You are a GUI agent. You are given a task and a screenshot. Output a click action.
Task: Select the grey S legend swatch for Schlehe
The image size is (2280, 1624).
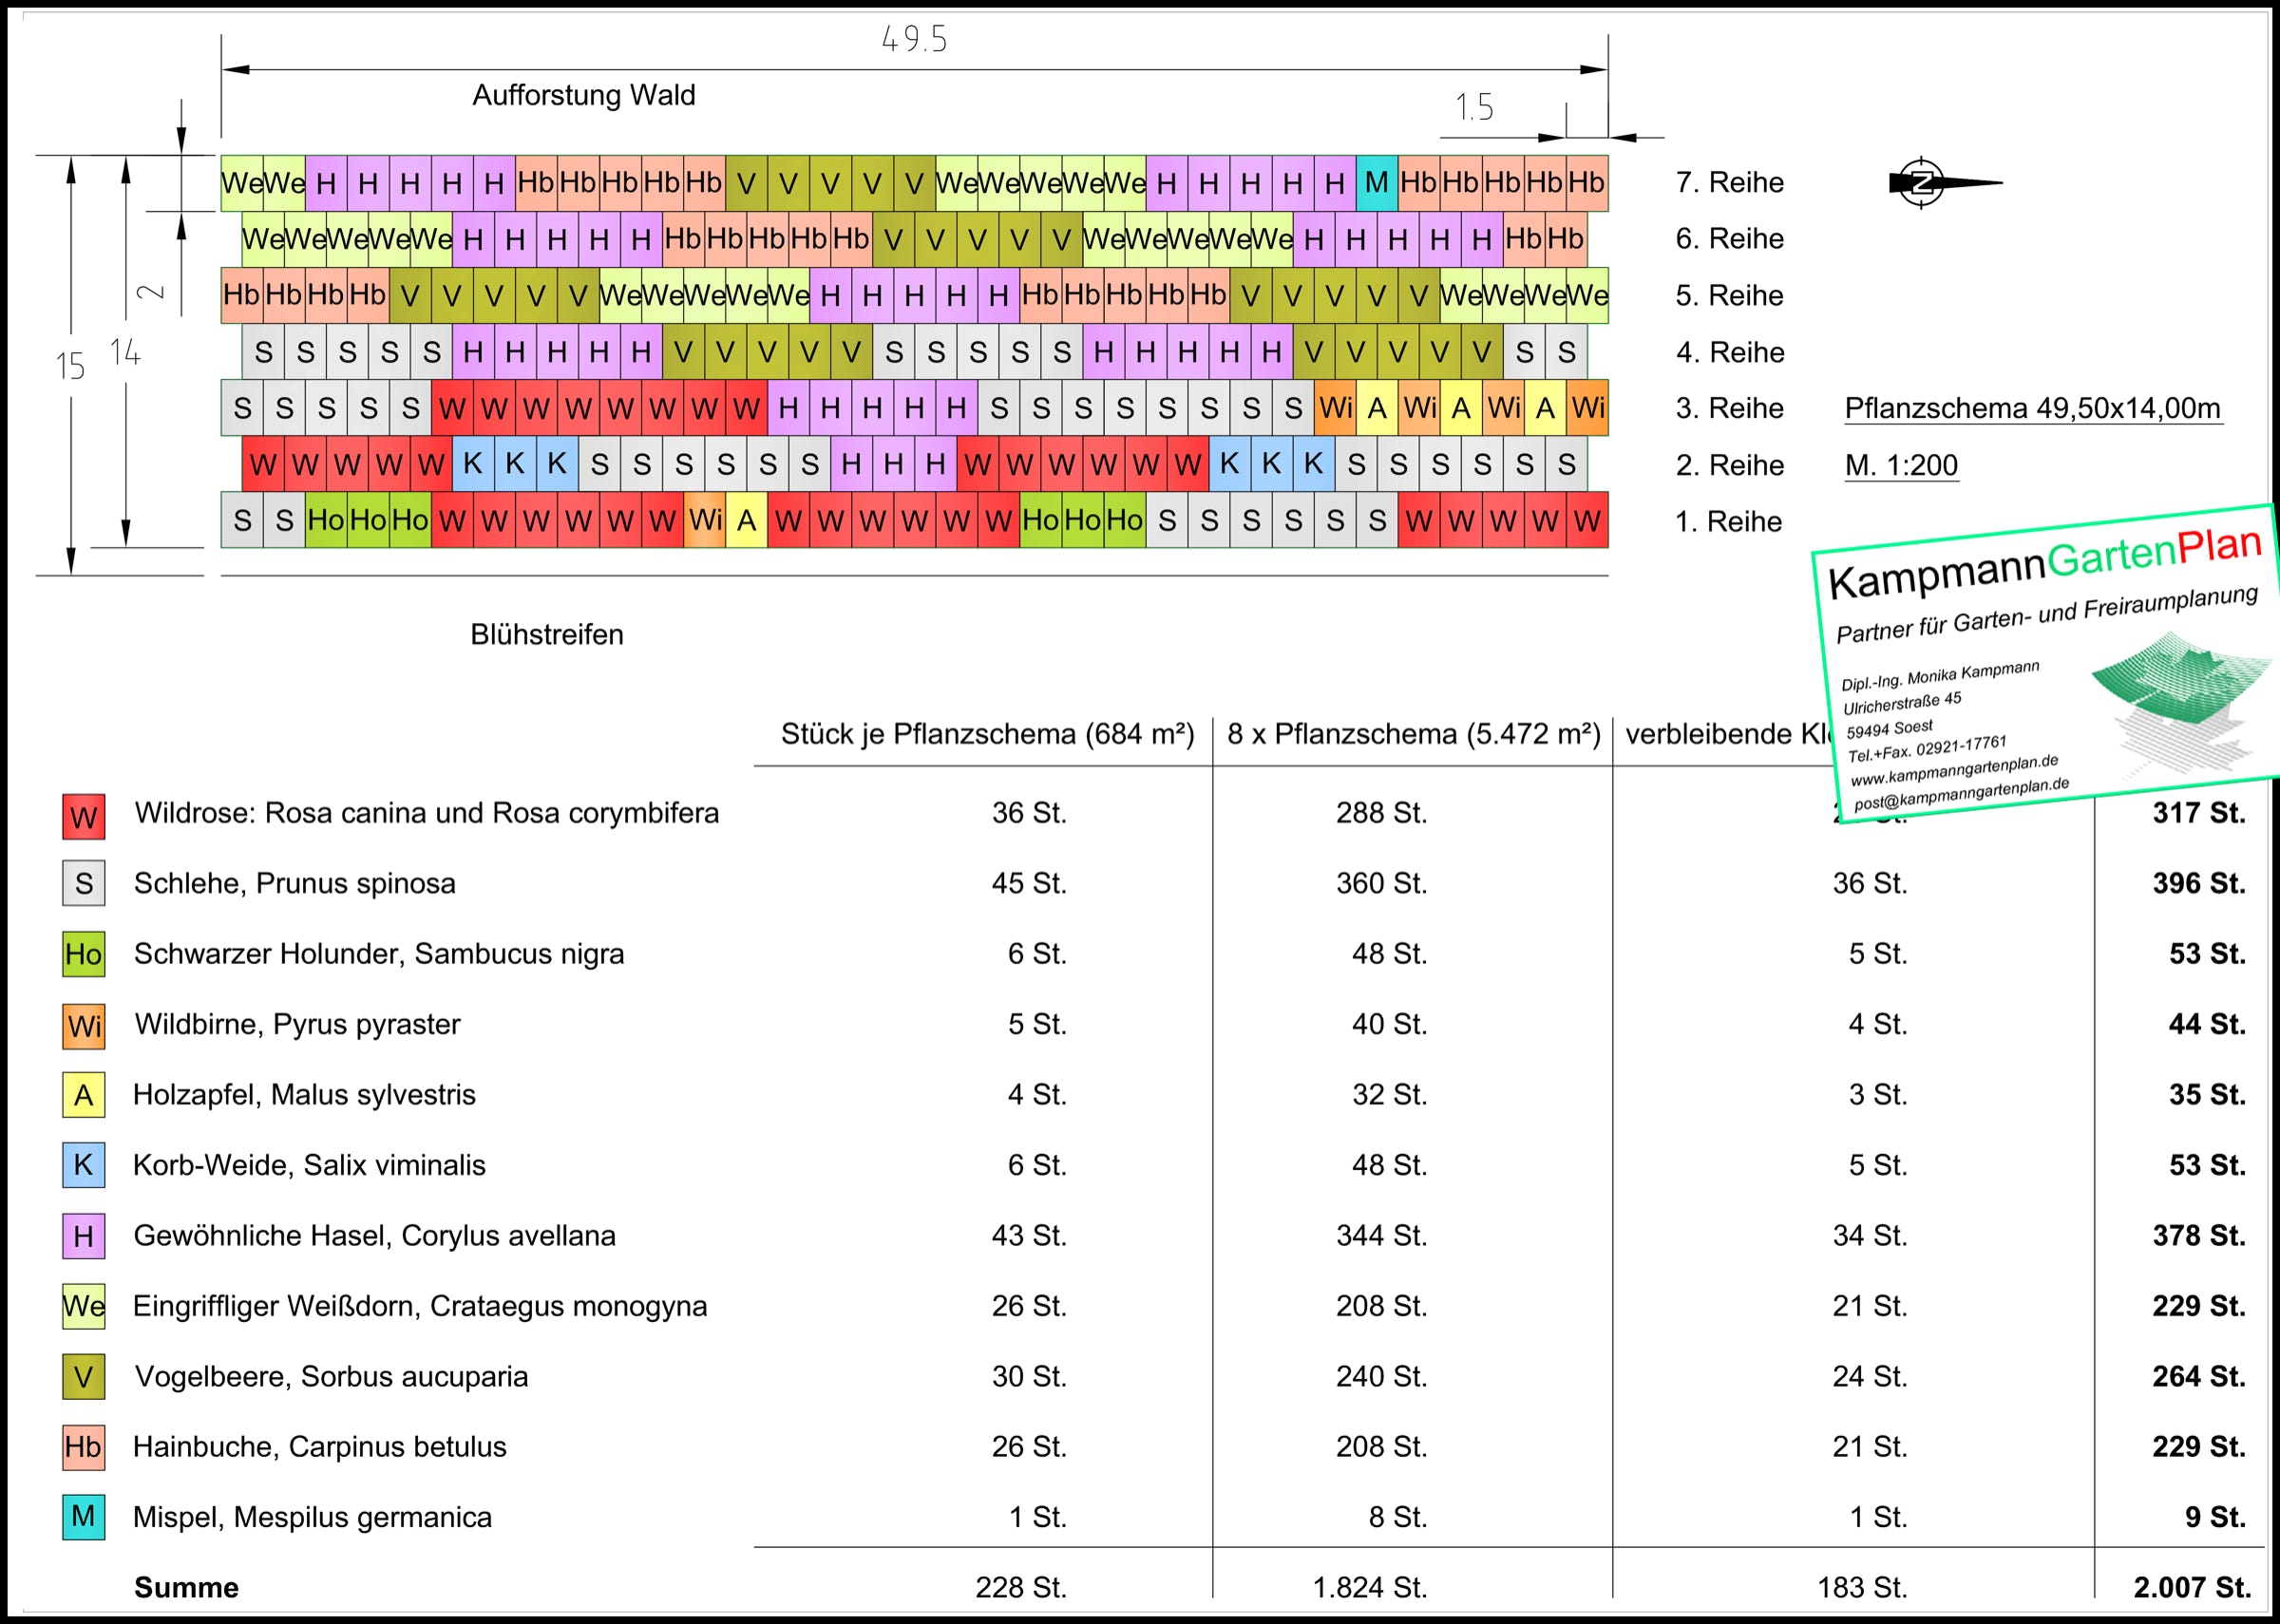(84, 884)
